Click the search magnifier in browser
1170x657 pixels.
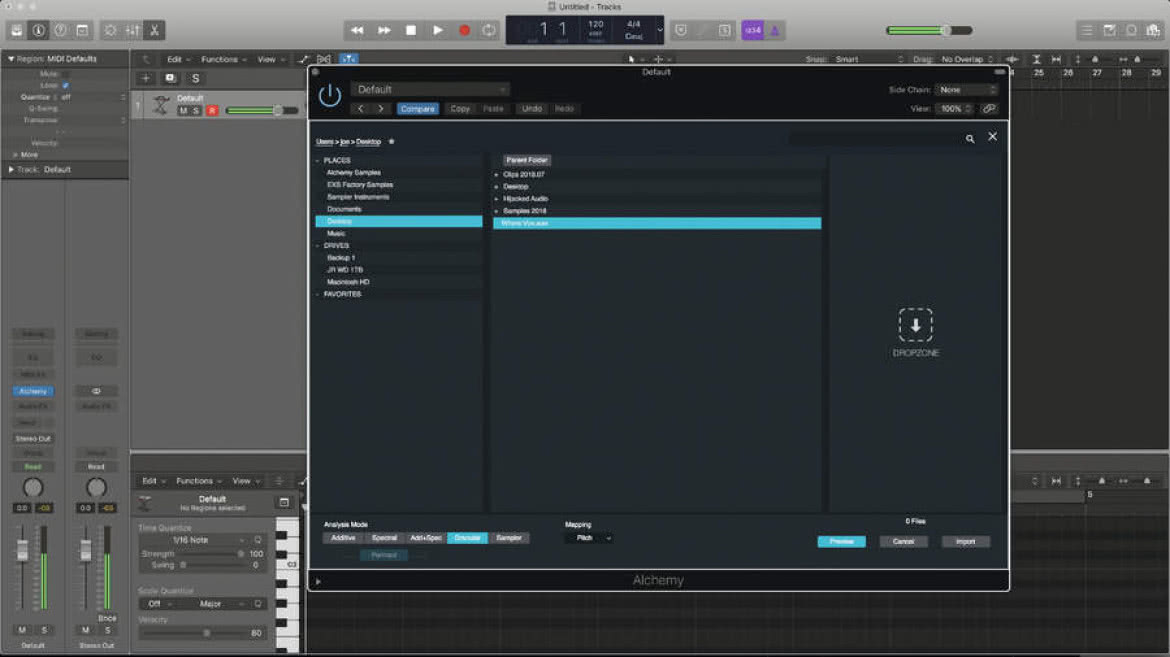pyautogui.click(x=970, y=139)
